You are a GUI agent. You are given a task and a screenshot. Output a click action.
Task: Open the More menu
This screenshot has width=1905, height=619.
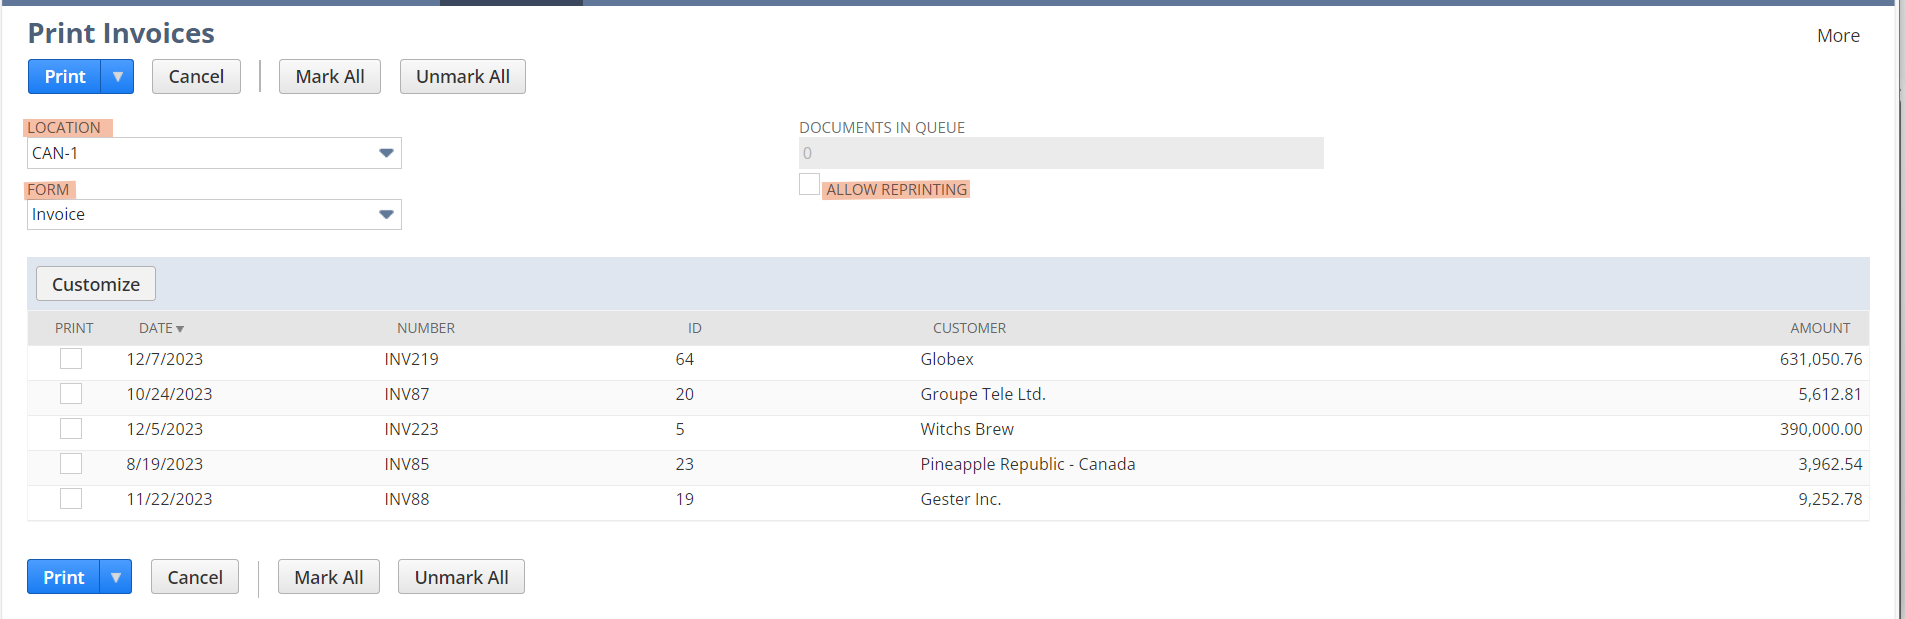tap(1837, 36)
